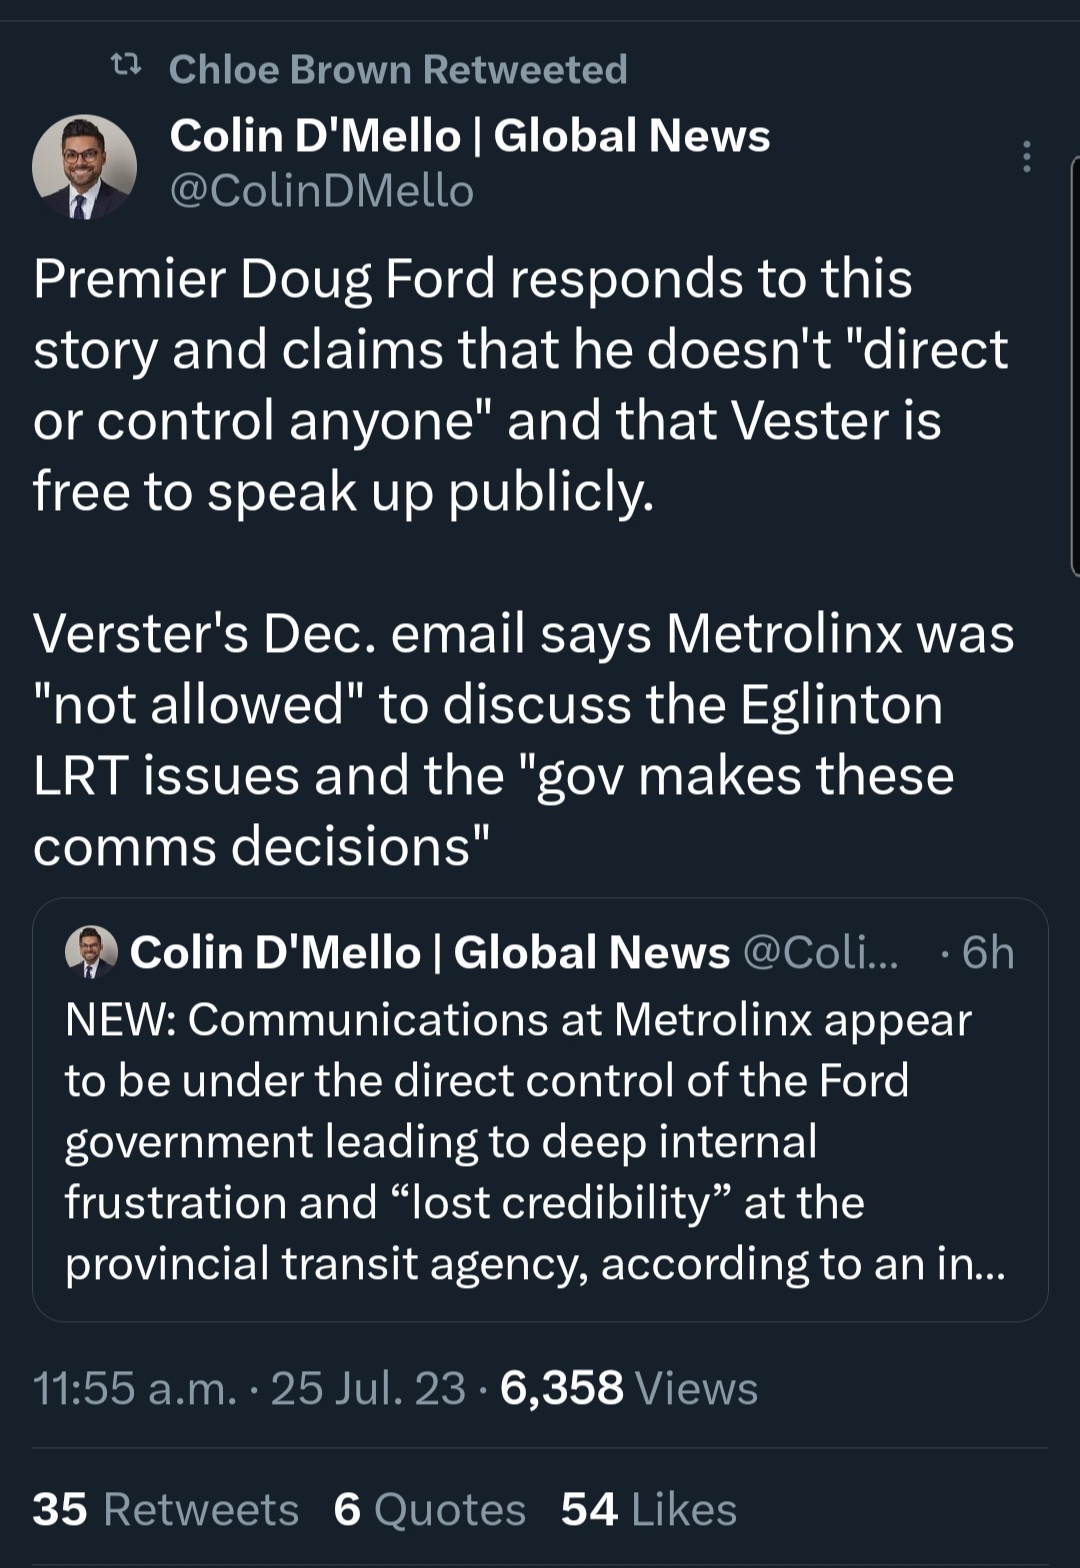The height and width of the screenshot is (1568, 1080).
Task: Click the scrollbar on the right edge
Action: coord(1074,365)
